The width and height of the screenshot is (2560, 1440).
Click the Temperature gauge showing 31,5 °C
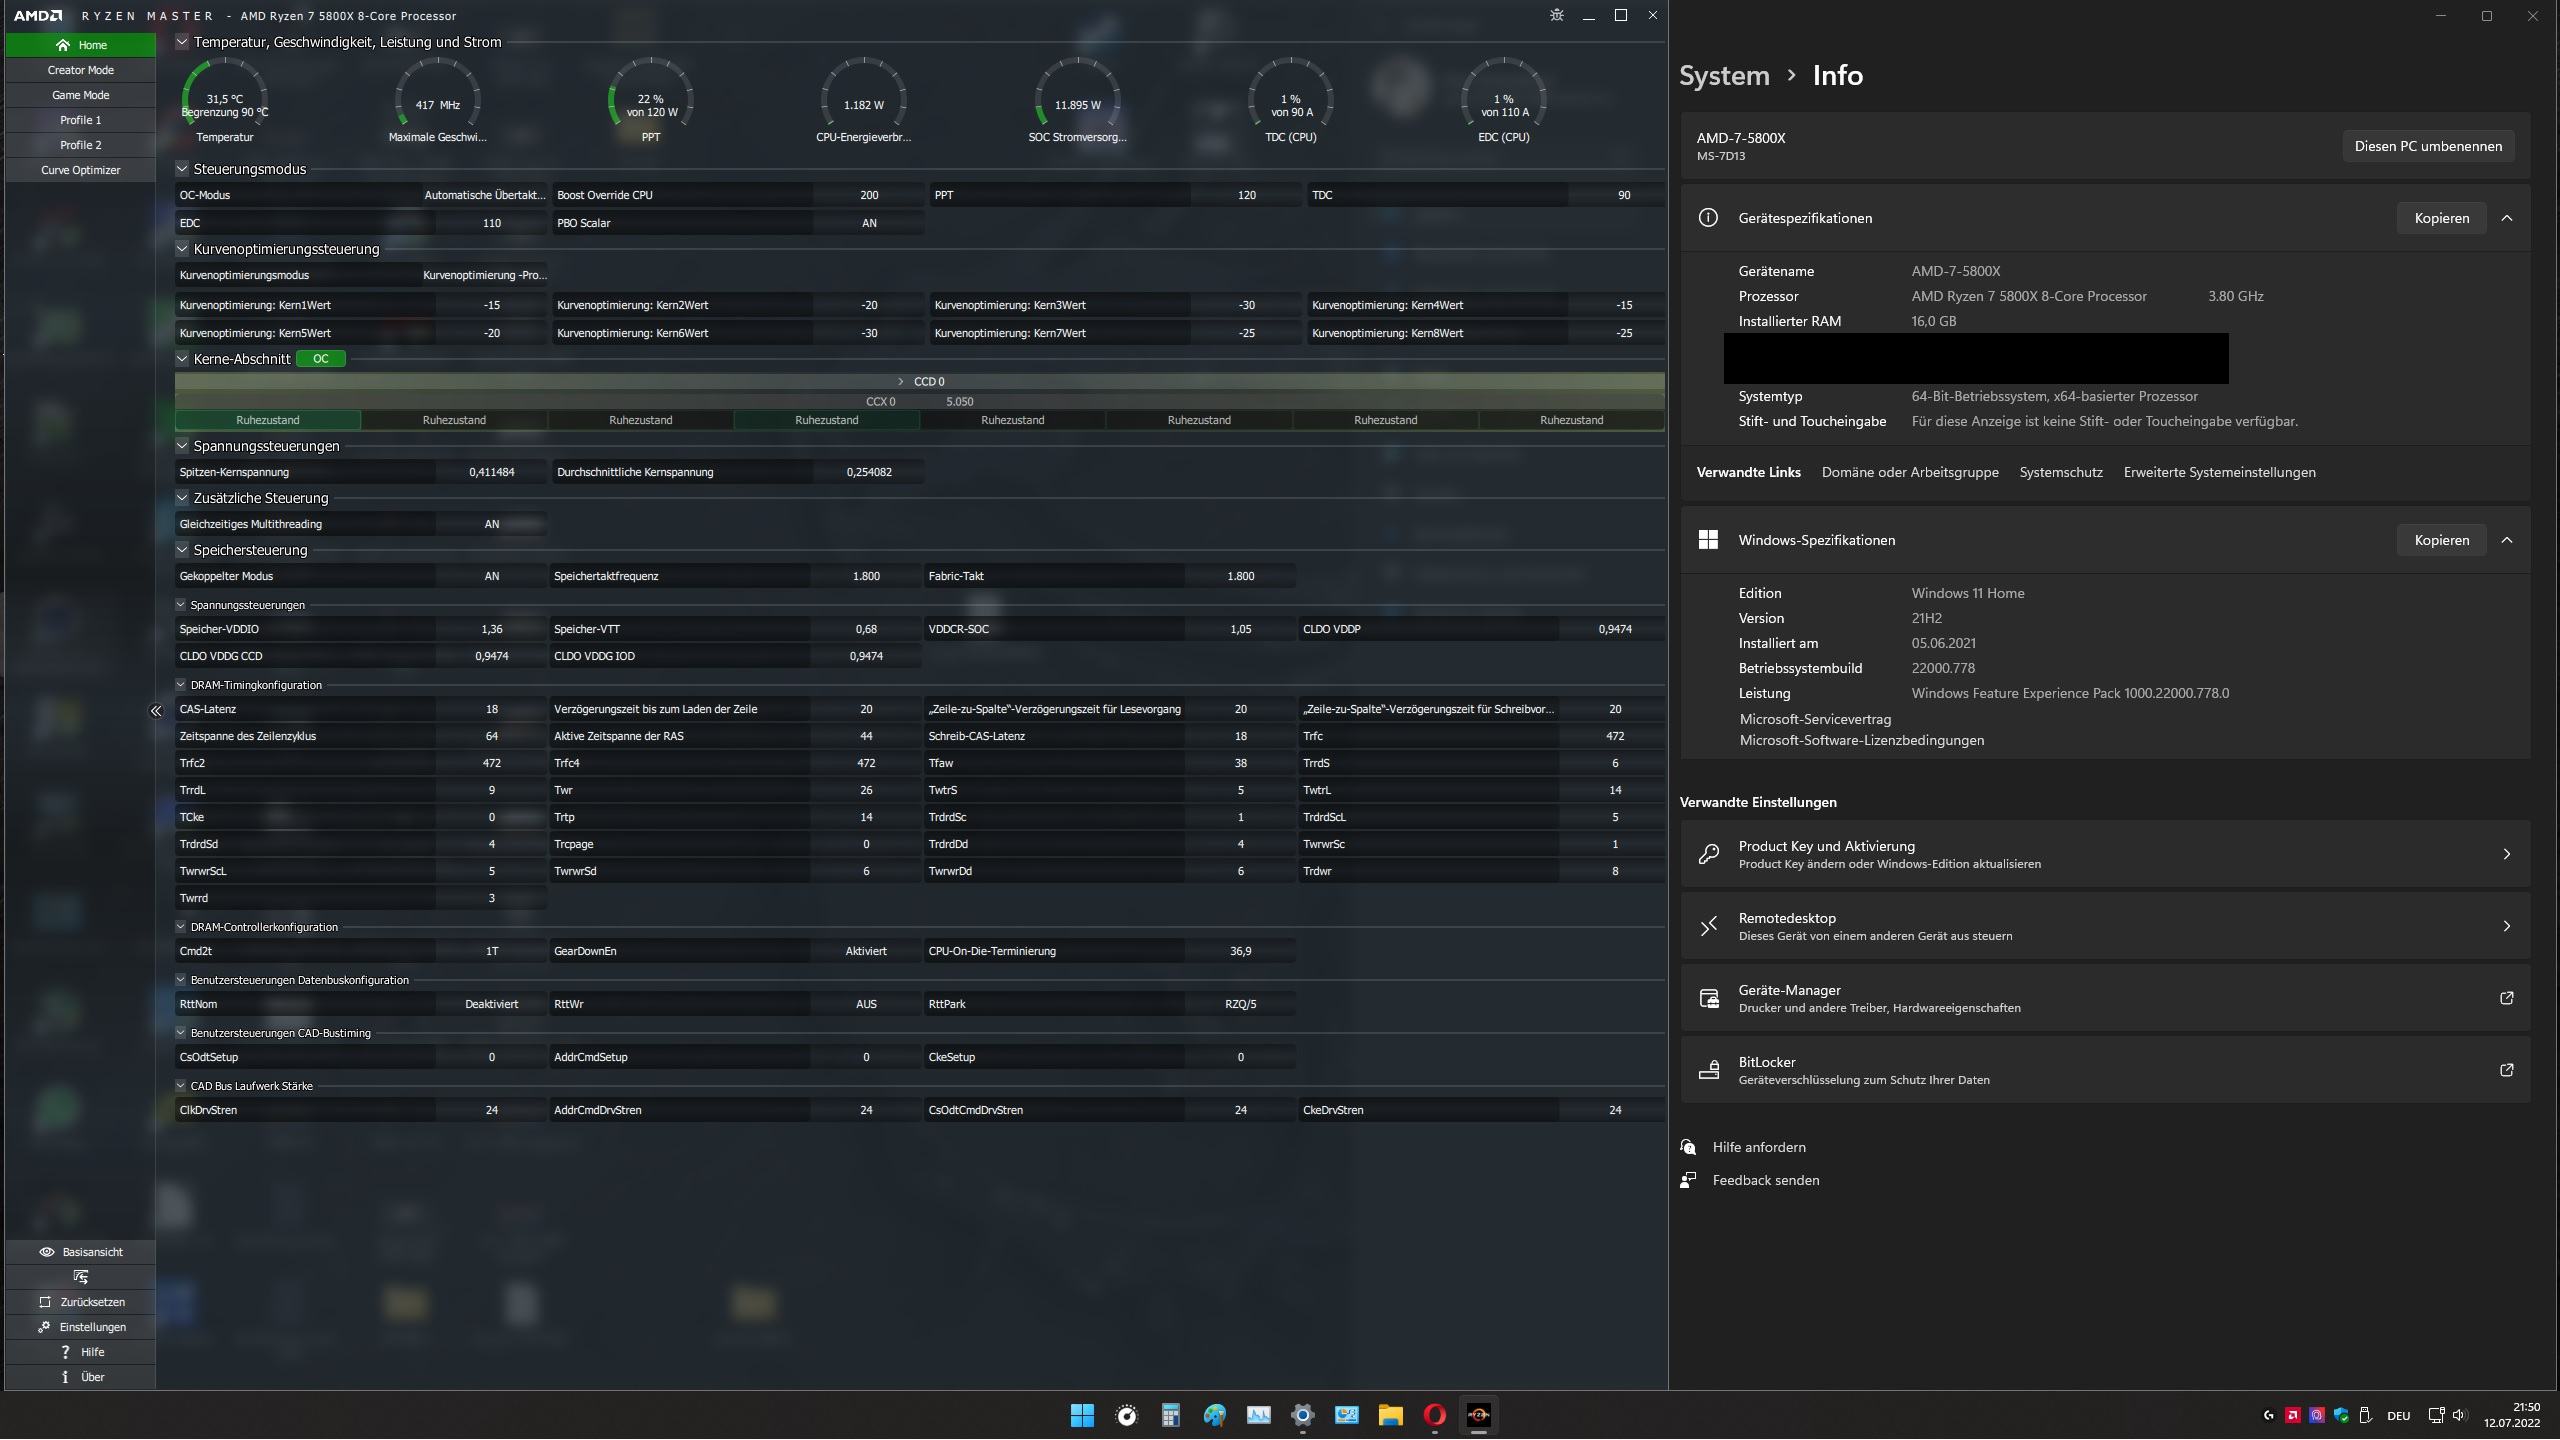pos(225,100)
